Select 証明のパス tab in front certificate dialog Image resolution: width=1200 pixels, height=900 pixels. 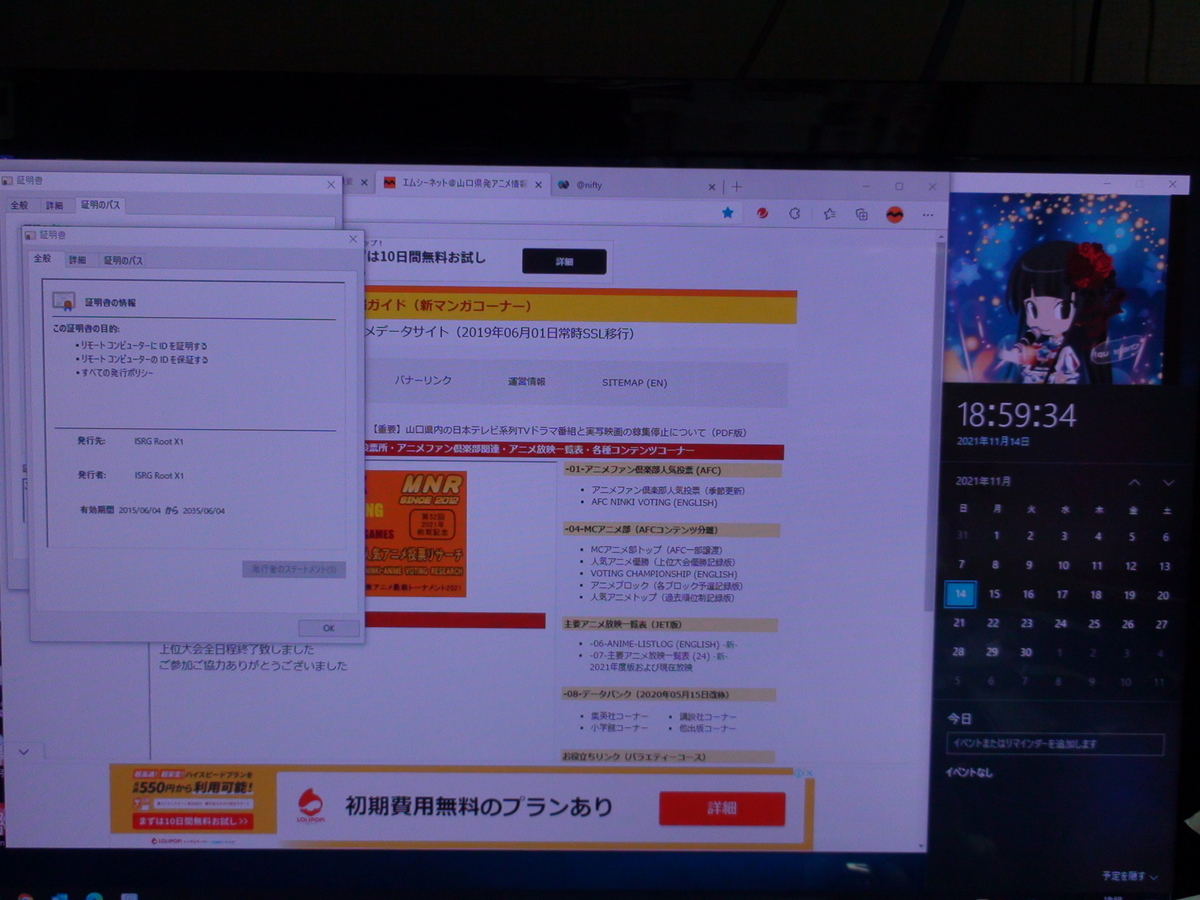(x=123, y=260)
